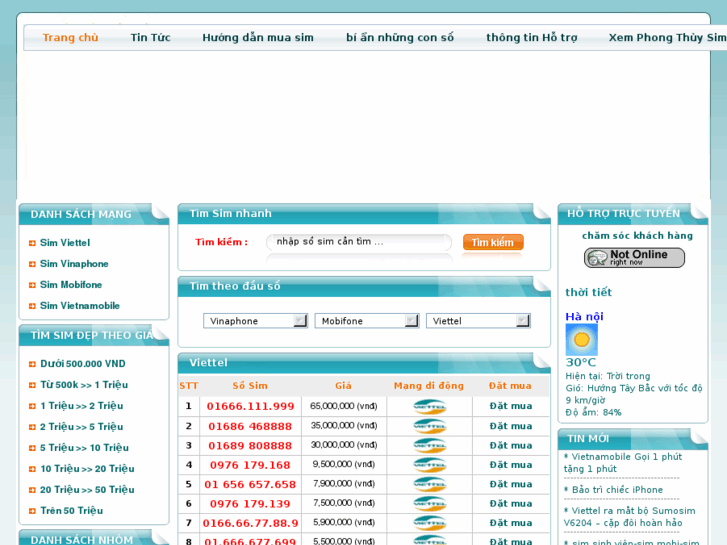Open news Vietnamobile Gọi 1 phút tặng 1 phút

pyautogui.click(x=623, y=463)
